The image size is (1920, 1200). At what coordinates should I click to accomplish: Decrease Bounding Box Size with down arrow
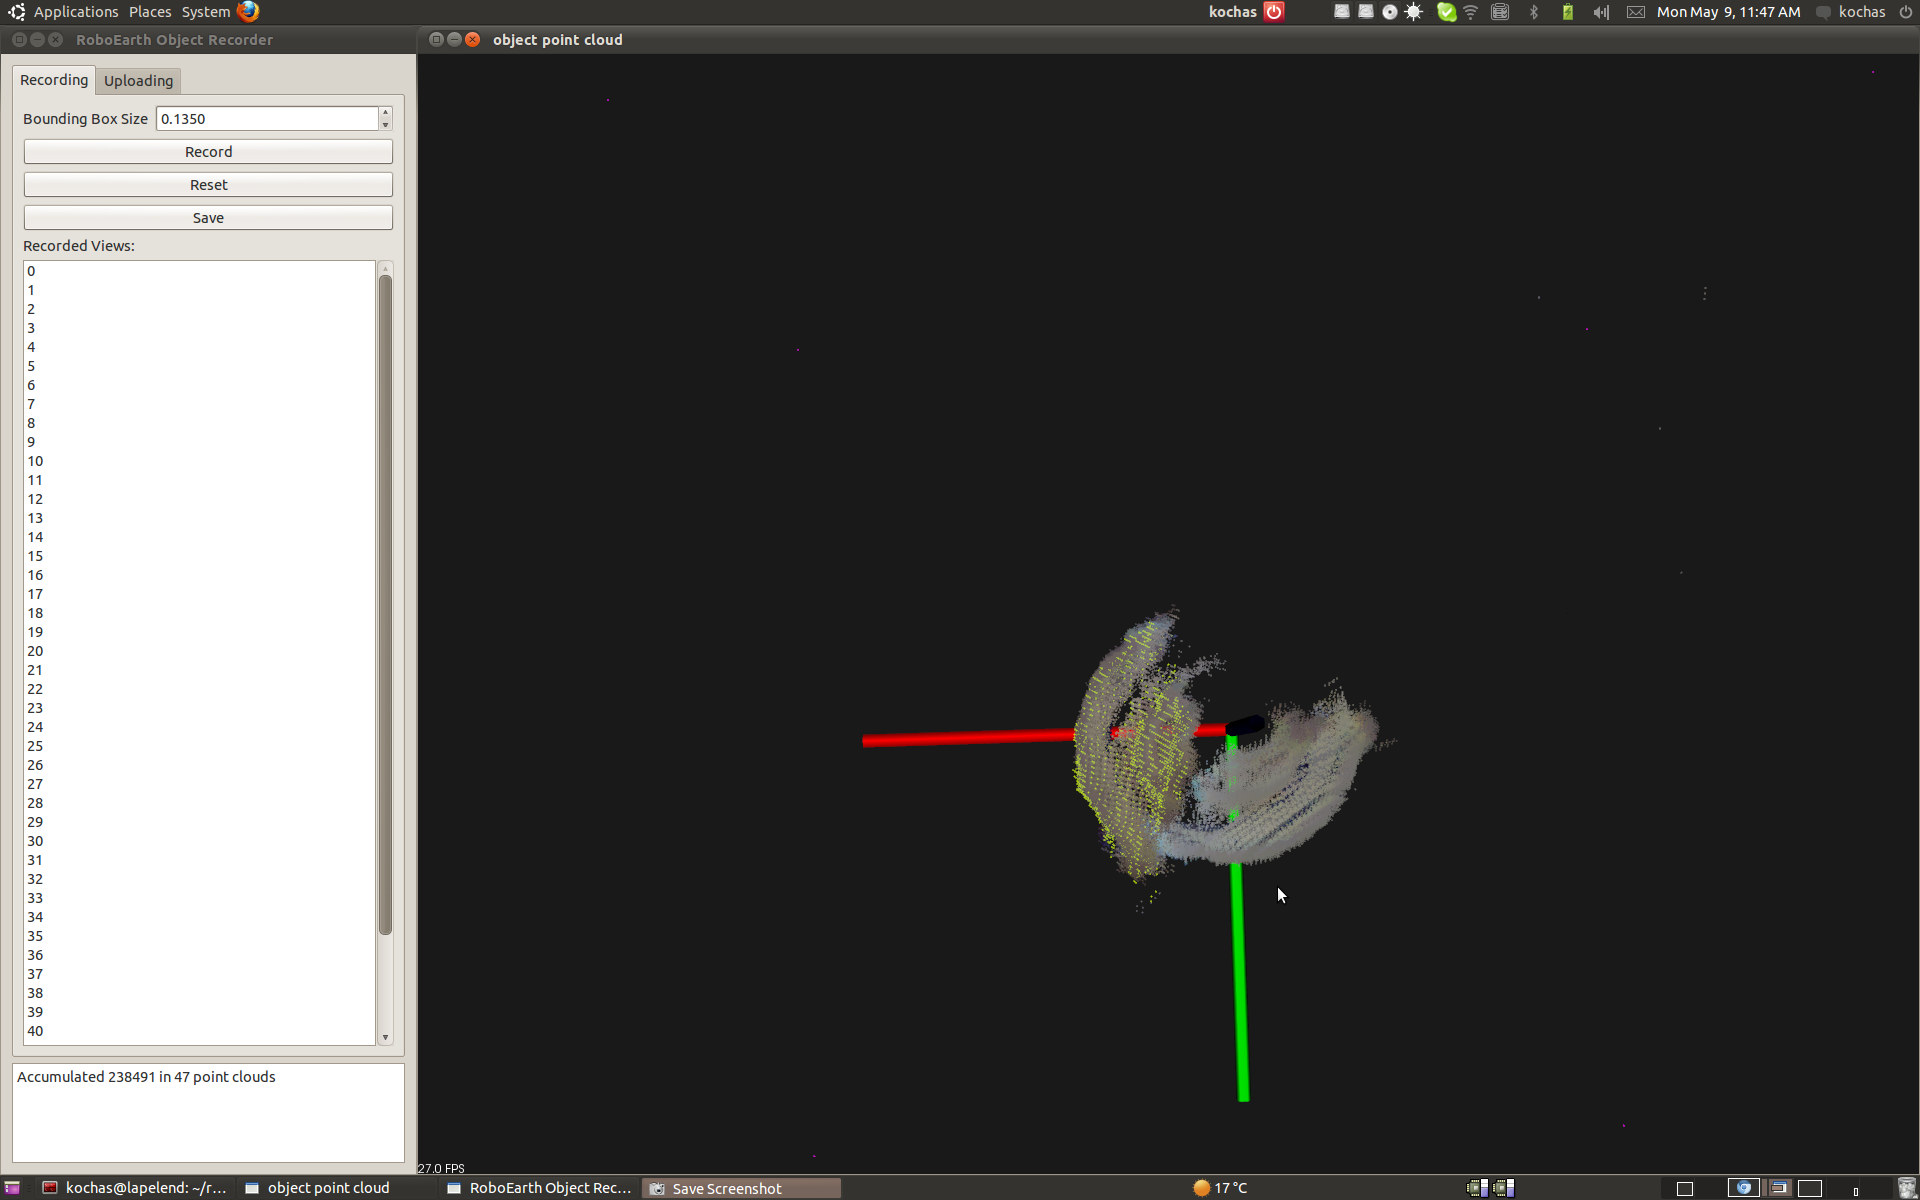pos(386,125)
